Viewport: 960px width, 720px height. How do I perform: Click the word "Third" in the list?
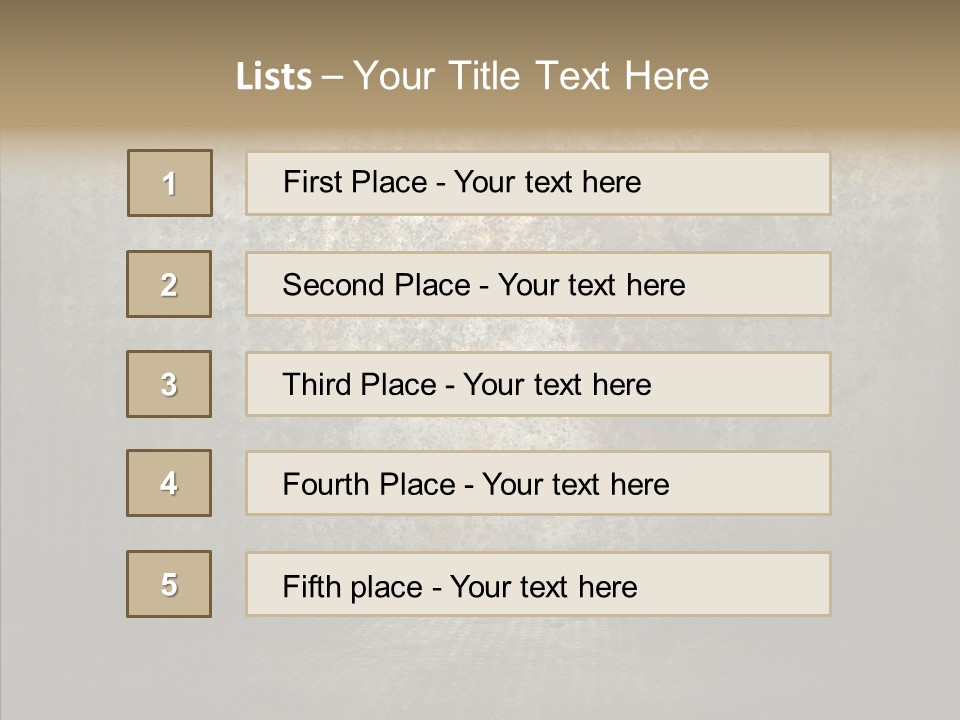coord(318,385)
